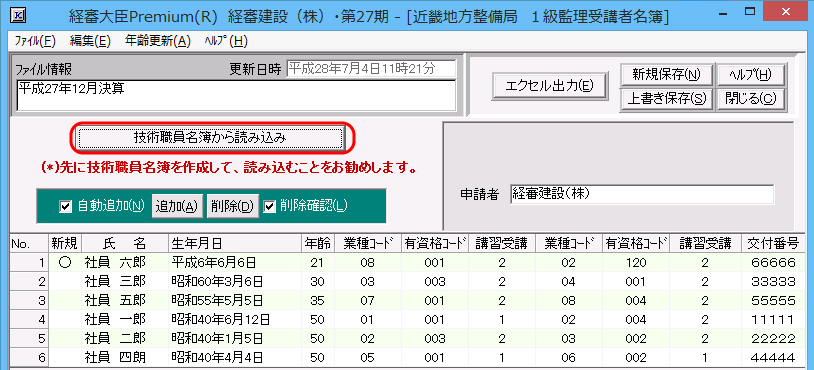Click the 追加(A) button

(177, 206)
